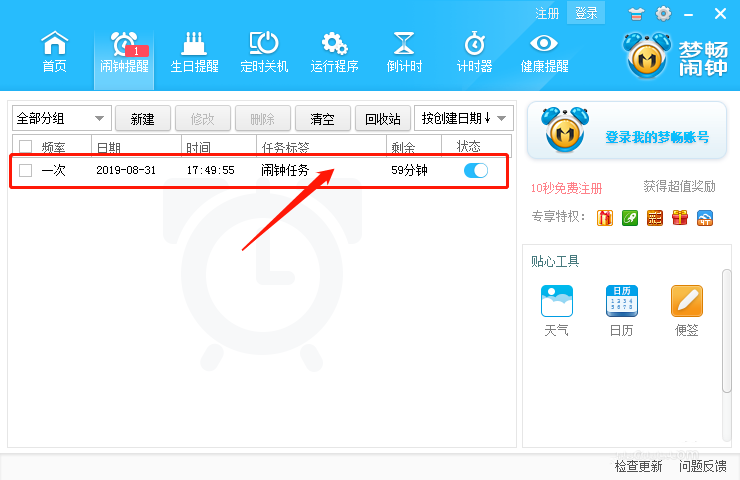Expand the 全部分组 group dropdown

[62, 118]
